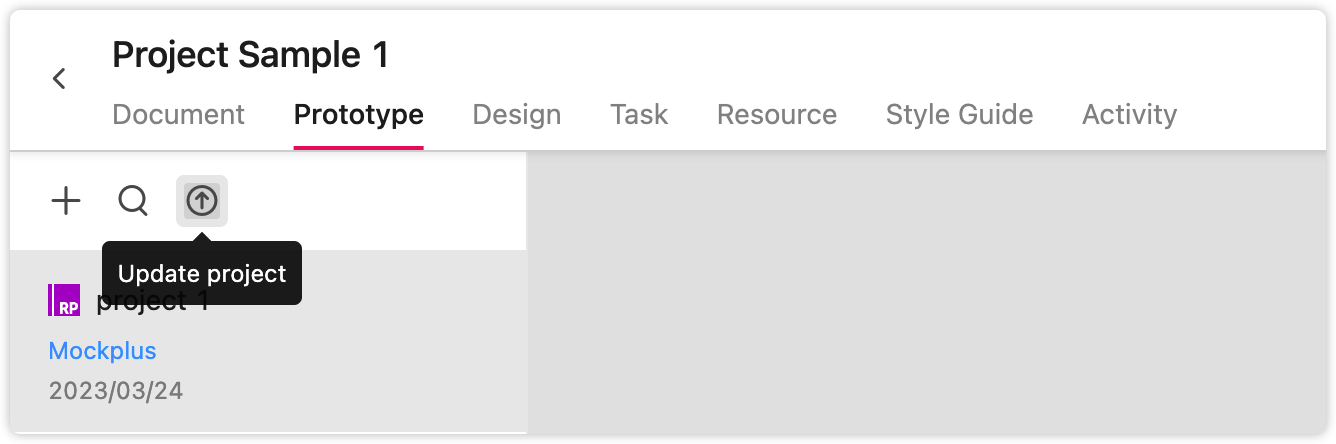
Task: Click the Mockplus link
Action: pyautogui.click(x=103, y=351)
